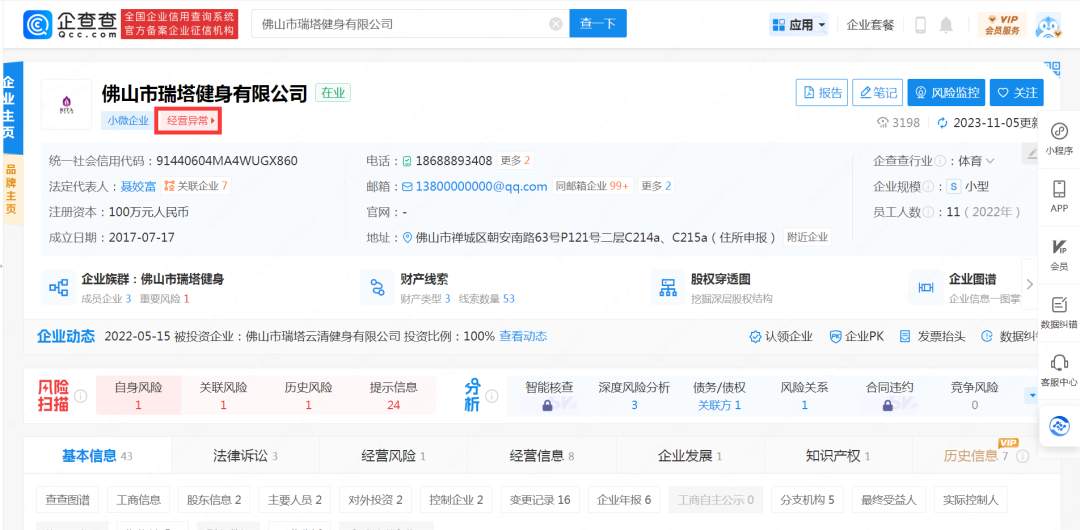Click the notification bell icon
This screenshot has height=530, width=1080.
pyautogui.click(x=946, y=25)
